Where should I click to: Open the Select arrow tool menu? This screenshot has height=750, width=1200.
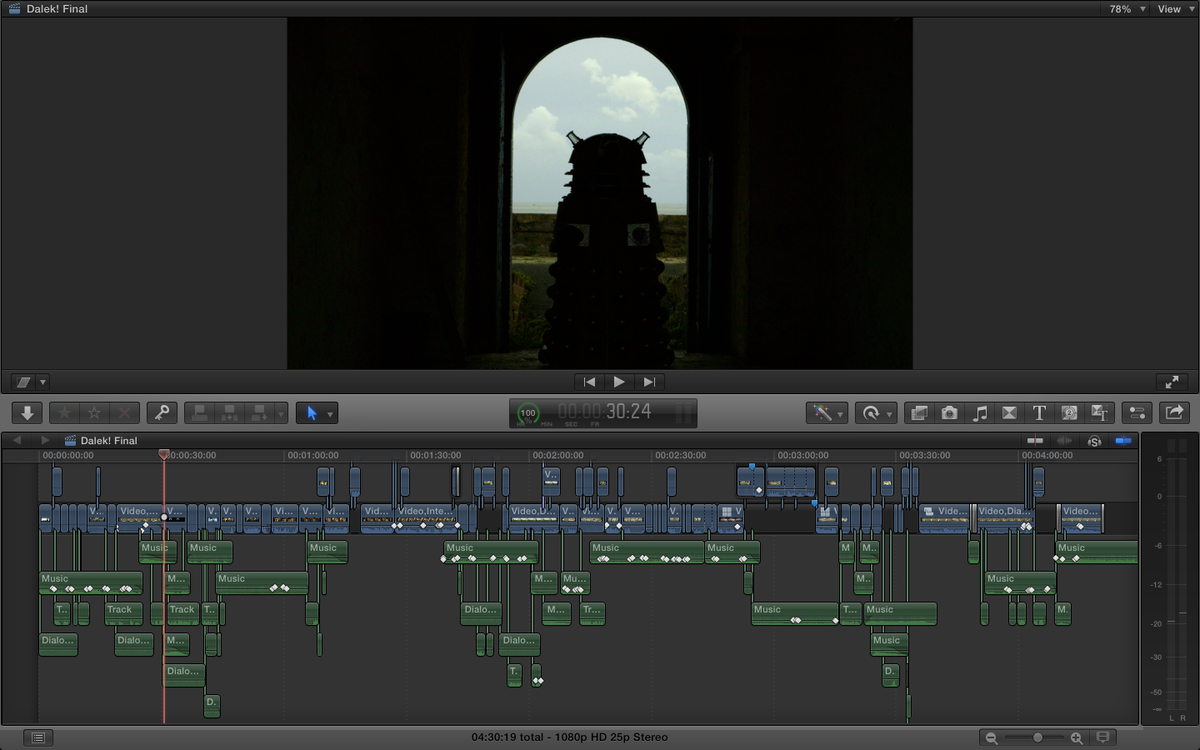click(317, 412)
